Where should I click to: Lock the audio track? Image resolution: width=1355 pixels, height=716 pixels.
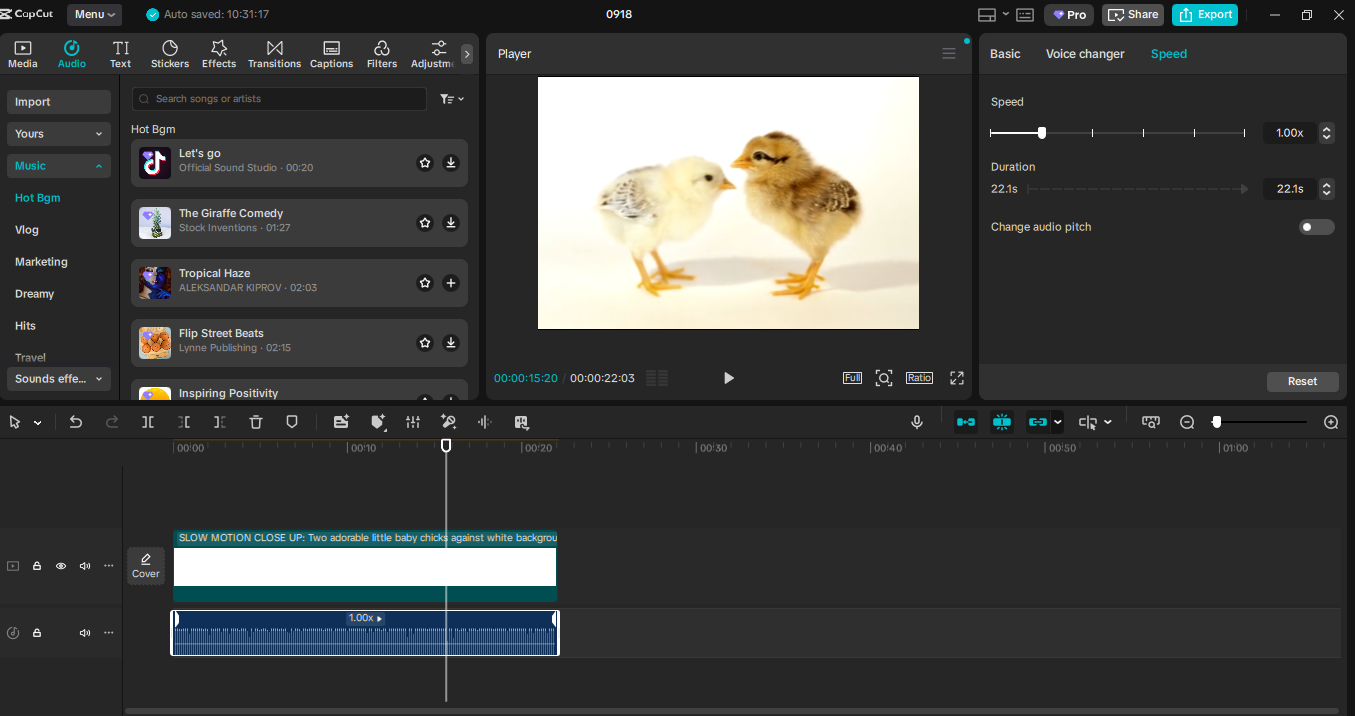37,633
